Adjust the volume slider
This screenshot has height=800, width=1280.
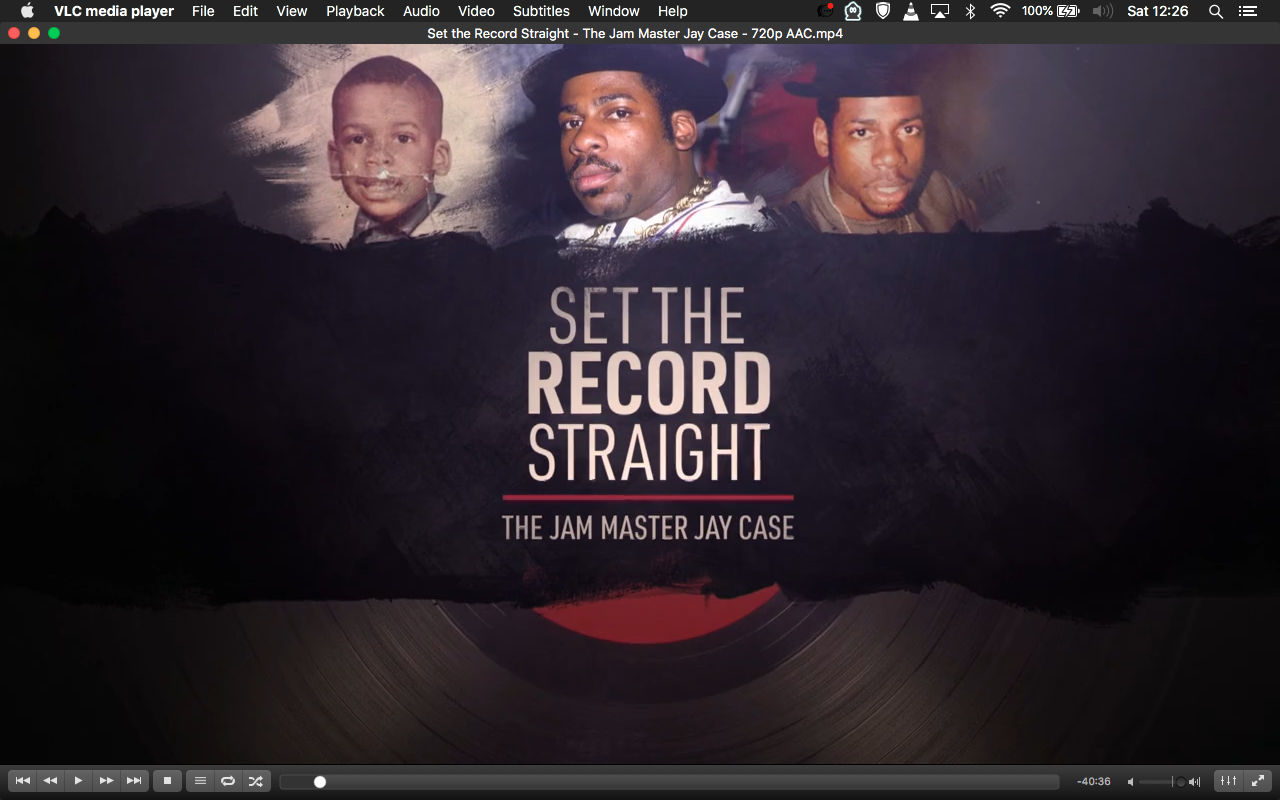pyautogui.click(x=1162, y=782)
